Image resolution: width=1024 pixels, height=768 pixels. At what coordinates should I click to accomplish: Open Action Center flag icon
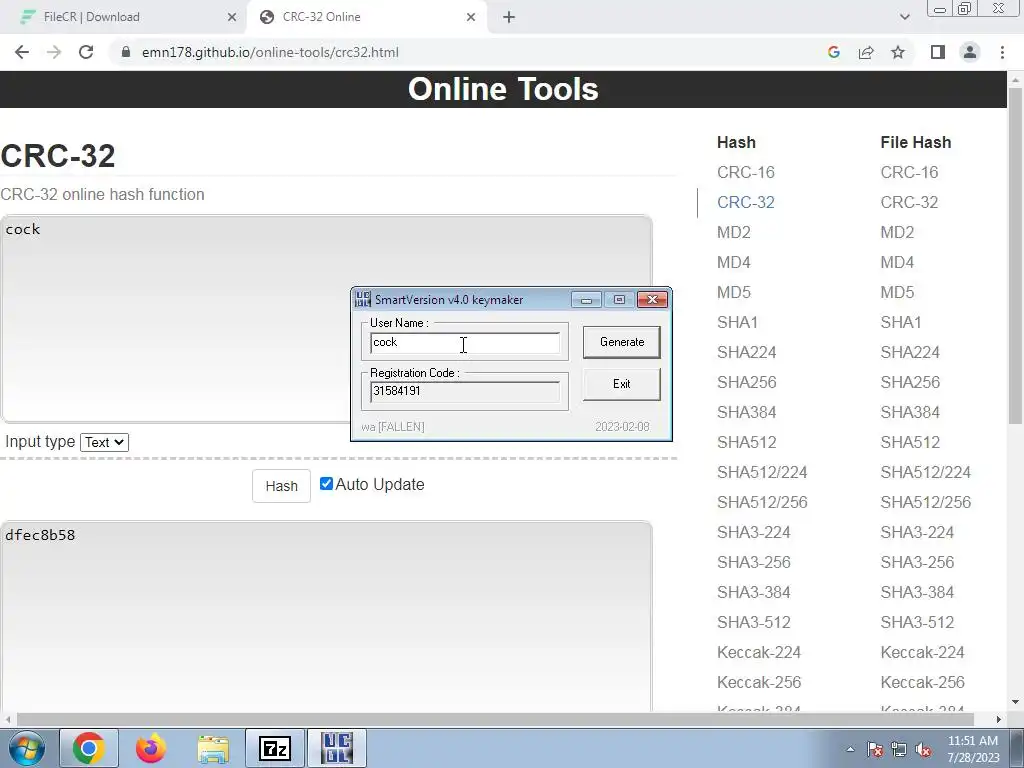[874, 750]
